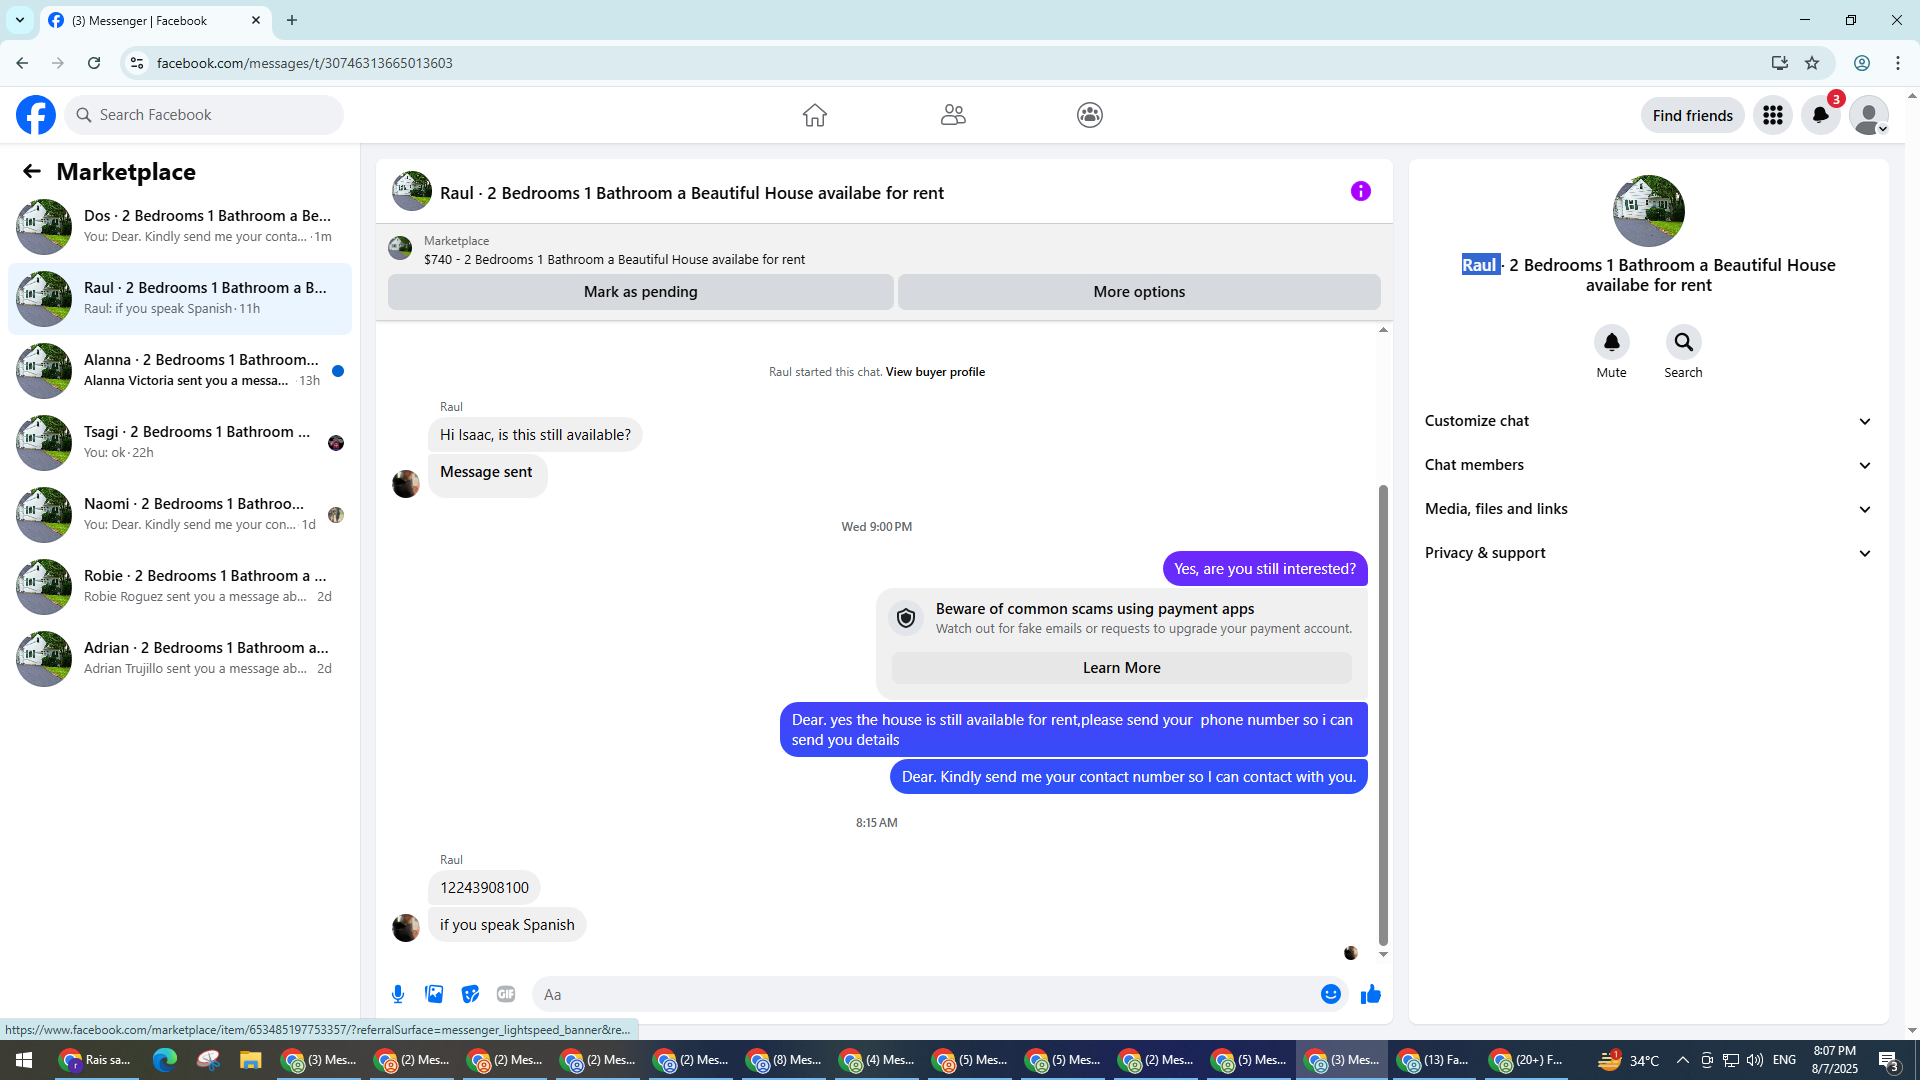
Task: Click the Find friends button
Action: click(x=1692, y=115)
